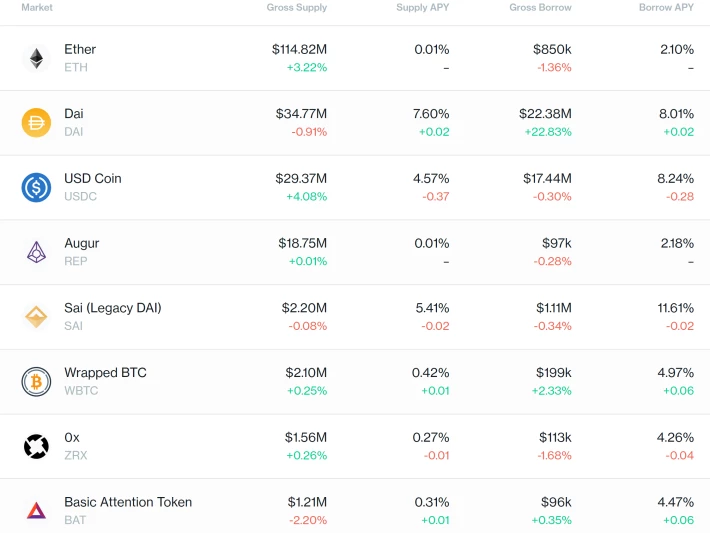Click the Wrapped BTC bitcoin icon
The image size is (710, 533).
tap(36, 382)
